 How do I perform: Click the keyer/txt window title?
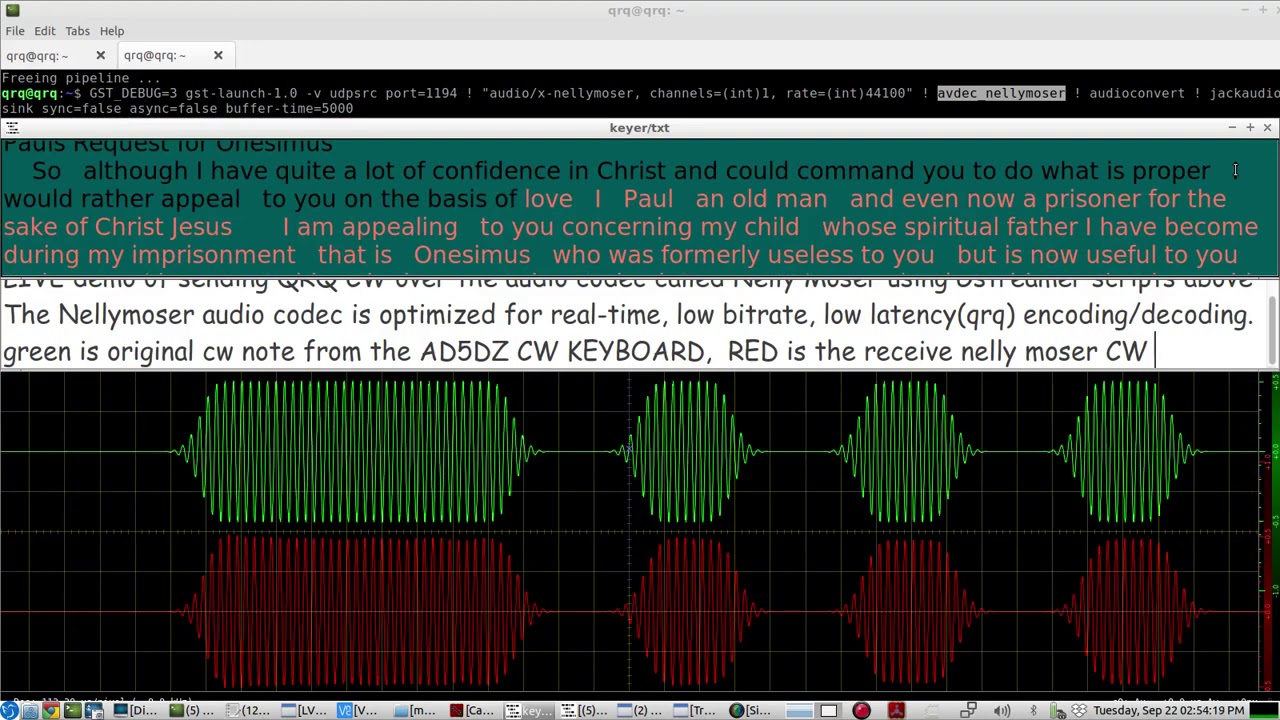639,128
